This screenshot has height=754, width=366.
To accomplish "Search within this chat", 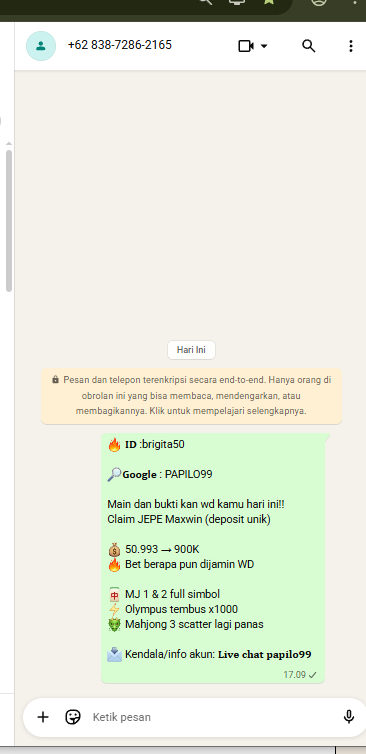I will pos(309,46).
